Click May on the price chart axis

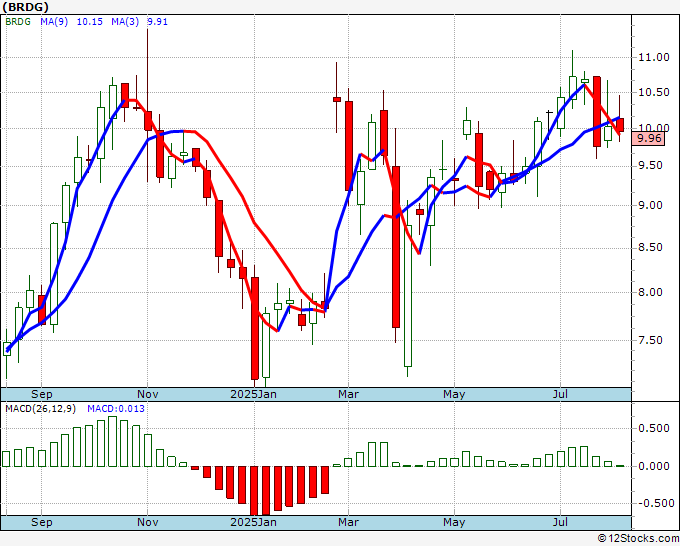click(454, 394)
